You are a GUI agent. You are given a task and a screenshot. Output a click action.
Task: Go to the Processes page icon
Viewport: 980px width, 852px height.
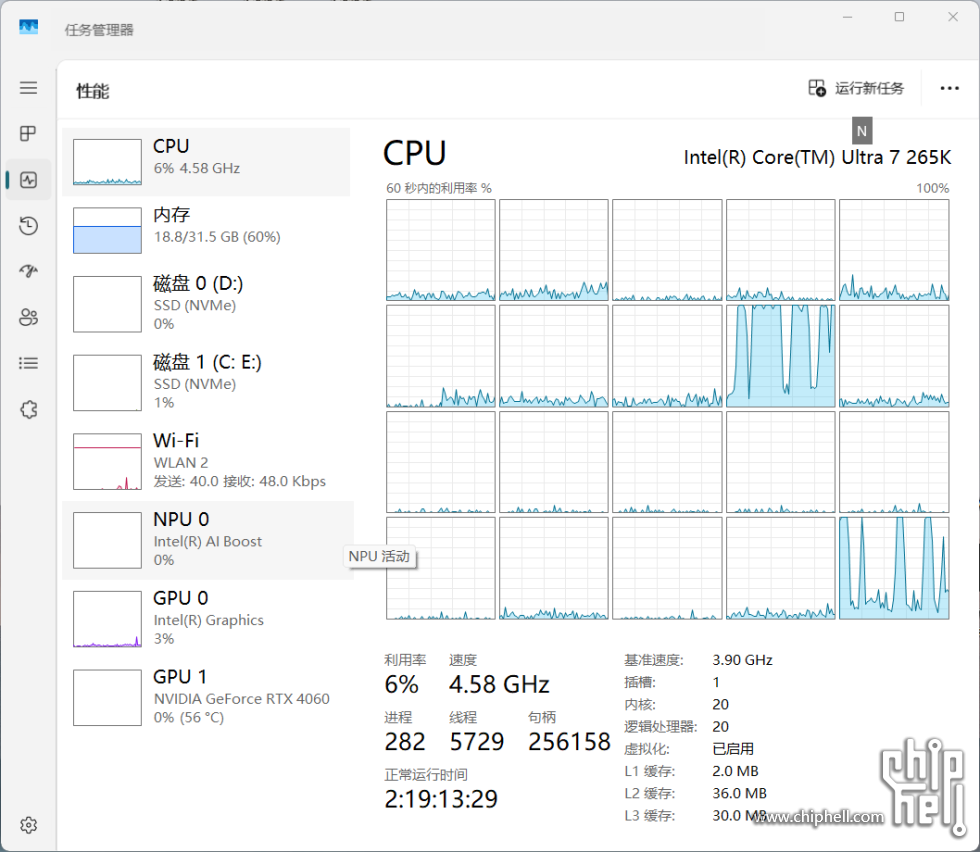[x=28, y=134]
